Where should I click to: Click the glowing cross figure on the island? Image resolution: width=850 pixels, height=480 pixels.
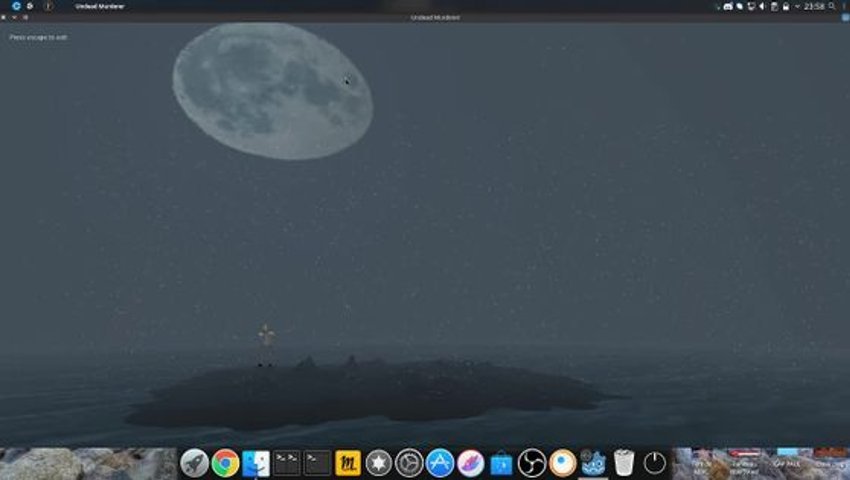266,335
